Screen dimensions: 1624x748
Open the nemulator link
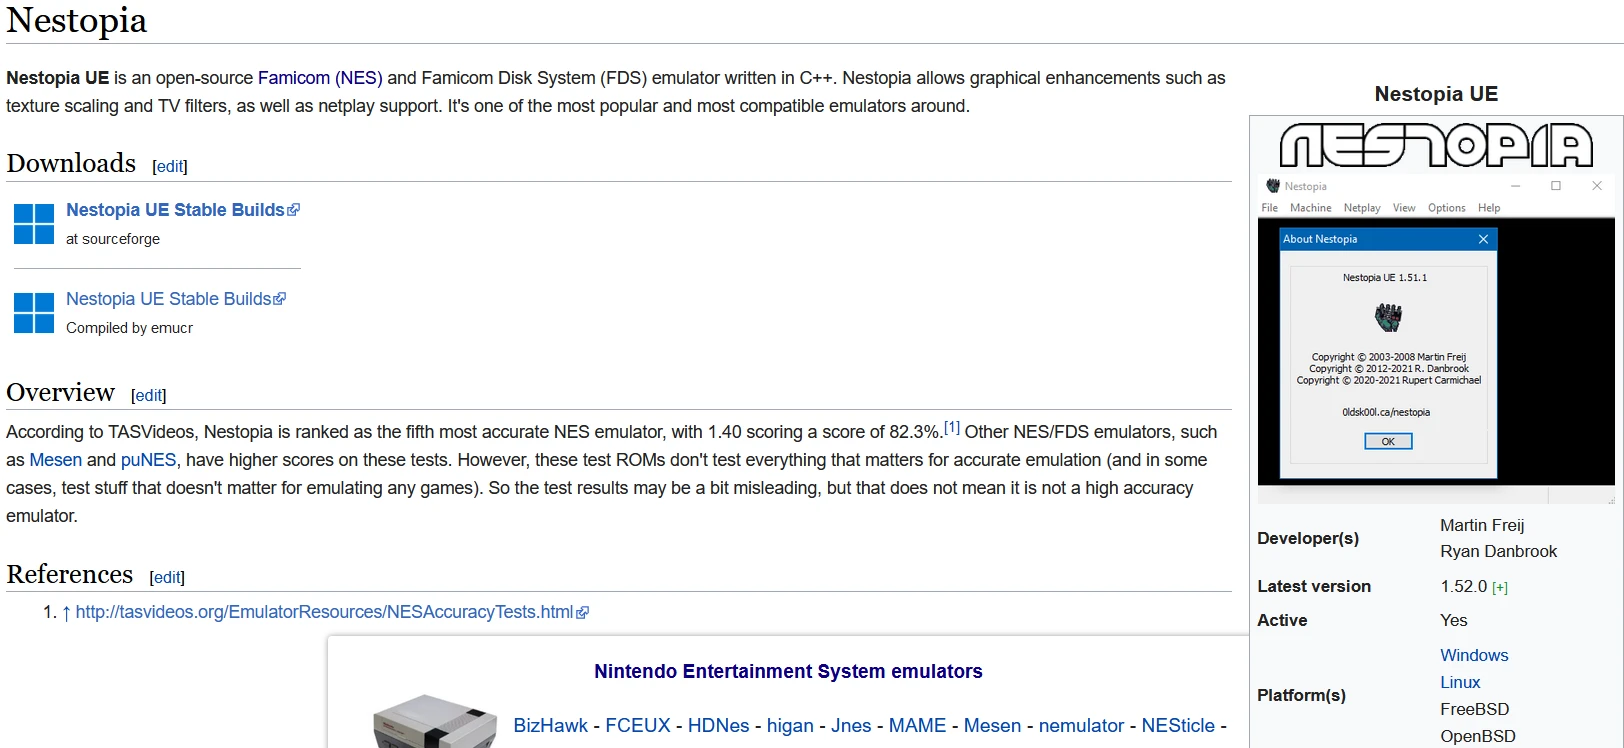(1081, 726)
